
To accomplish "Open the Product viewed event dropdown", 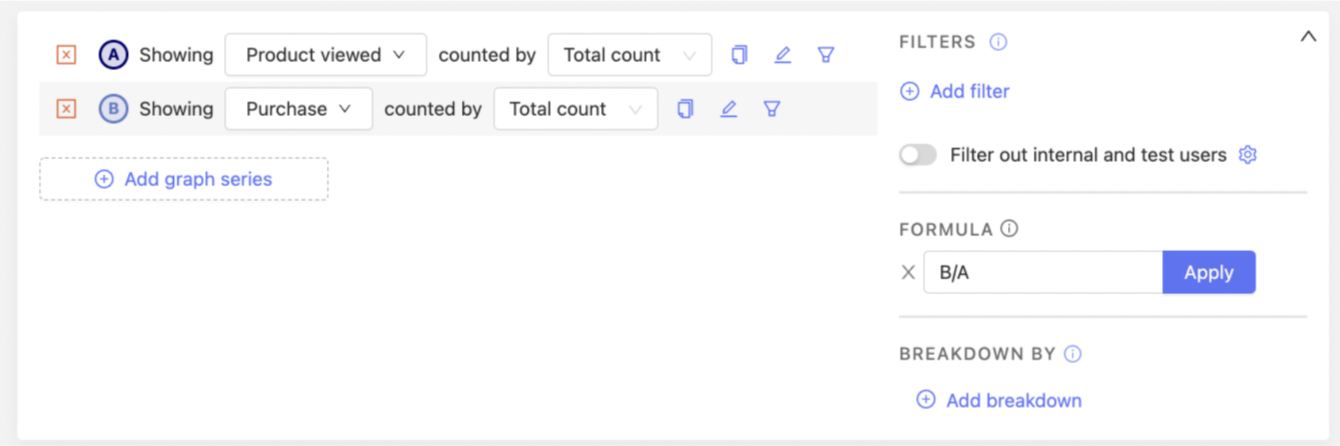I will 325,55.
